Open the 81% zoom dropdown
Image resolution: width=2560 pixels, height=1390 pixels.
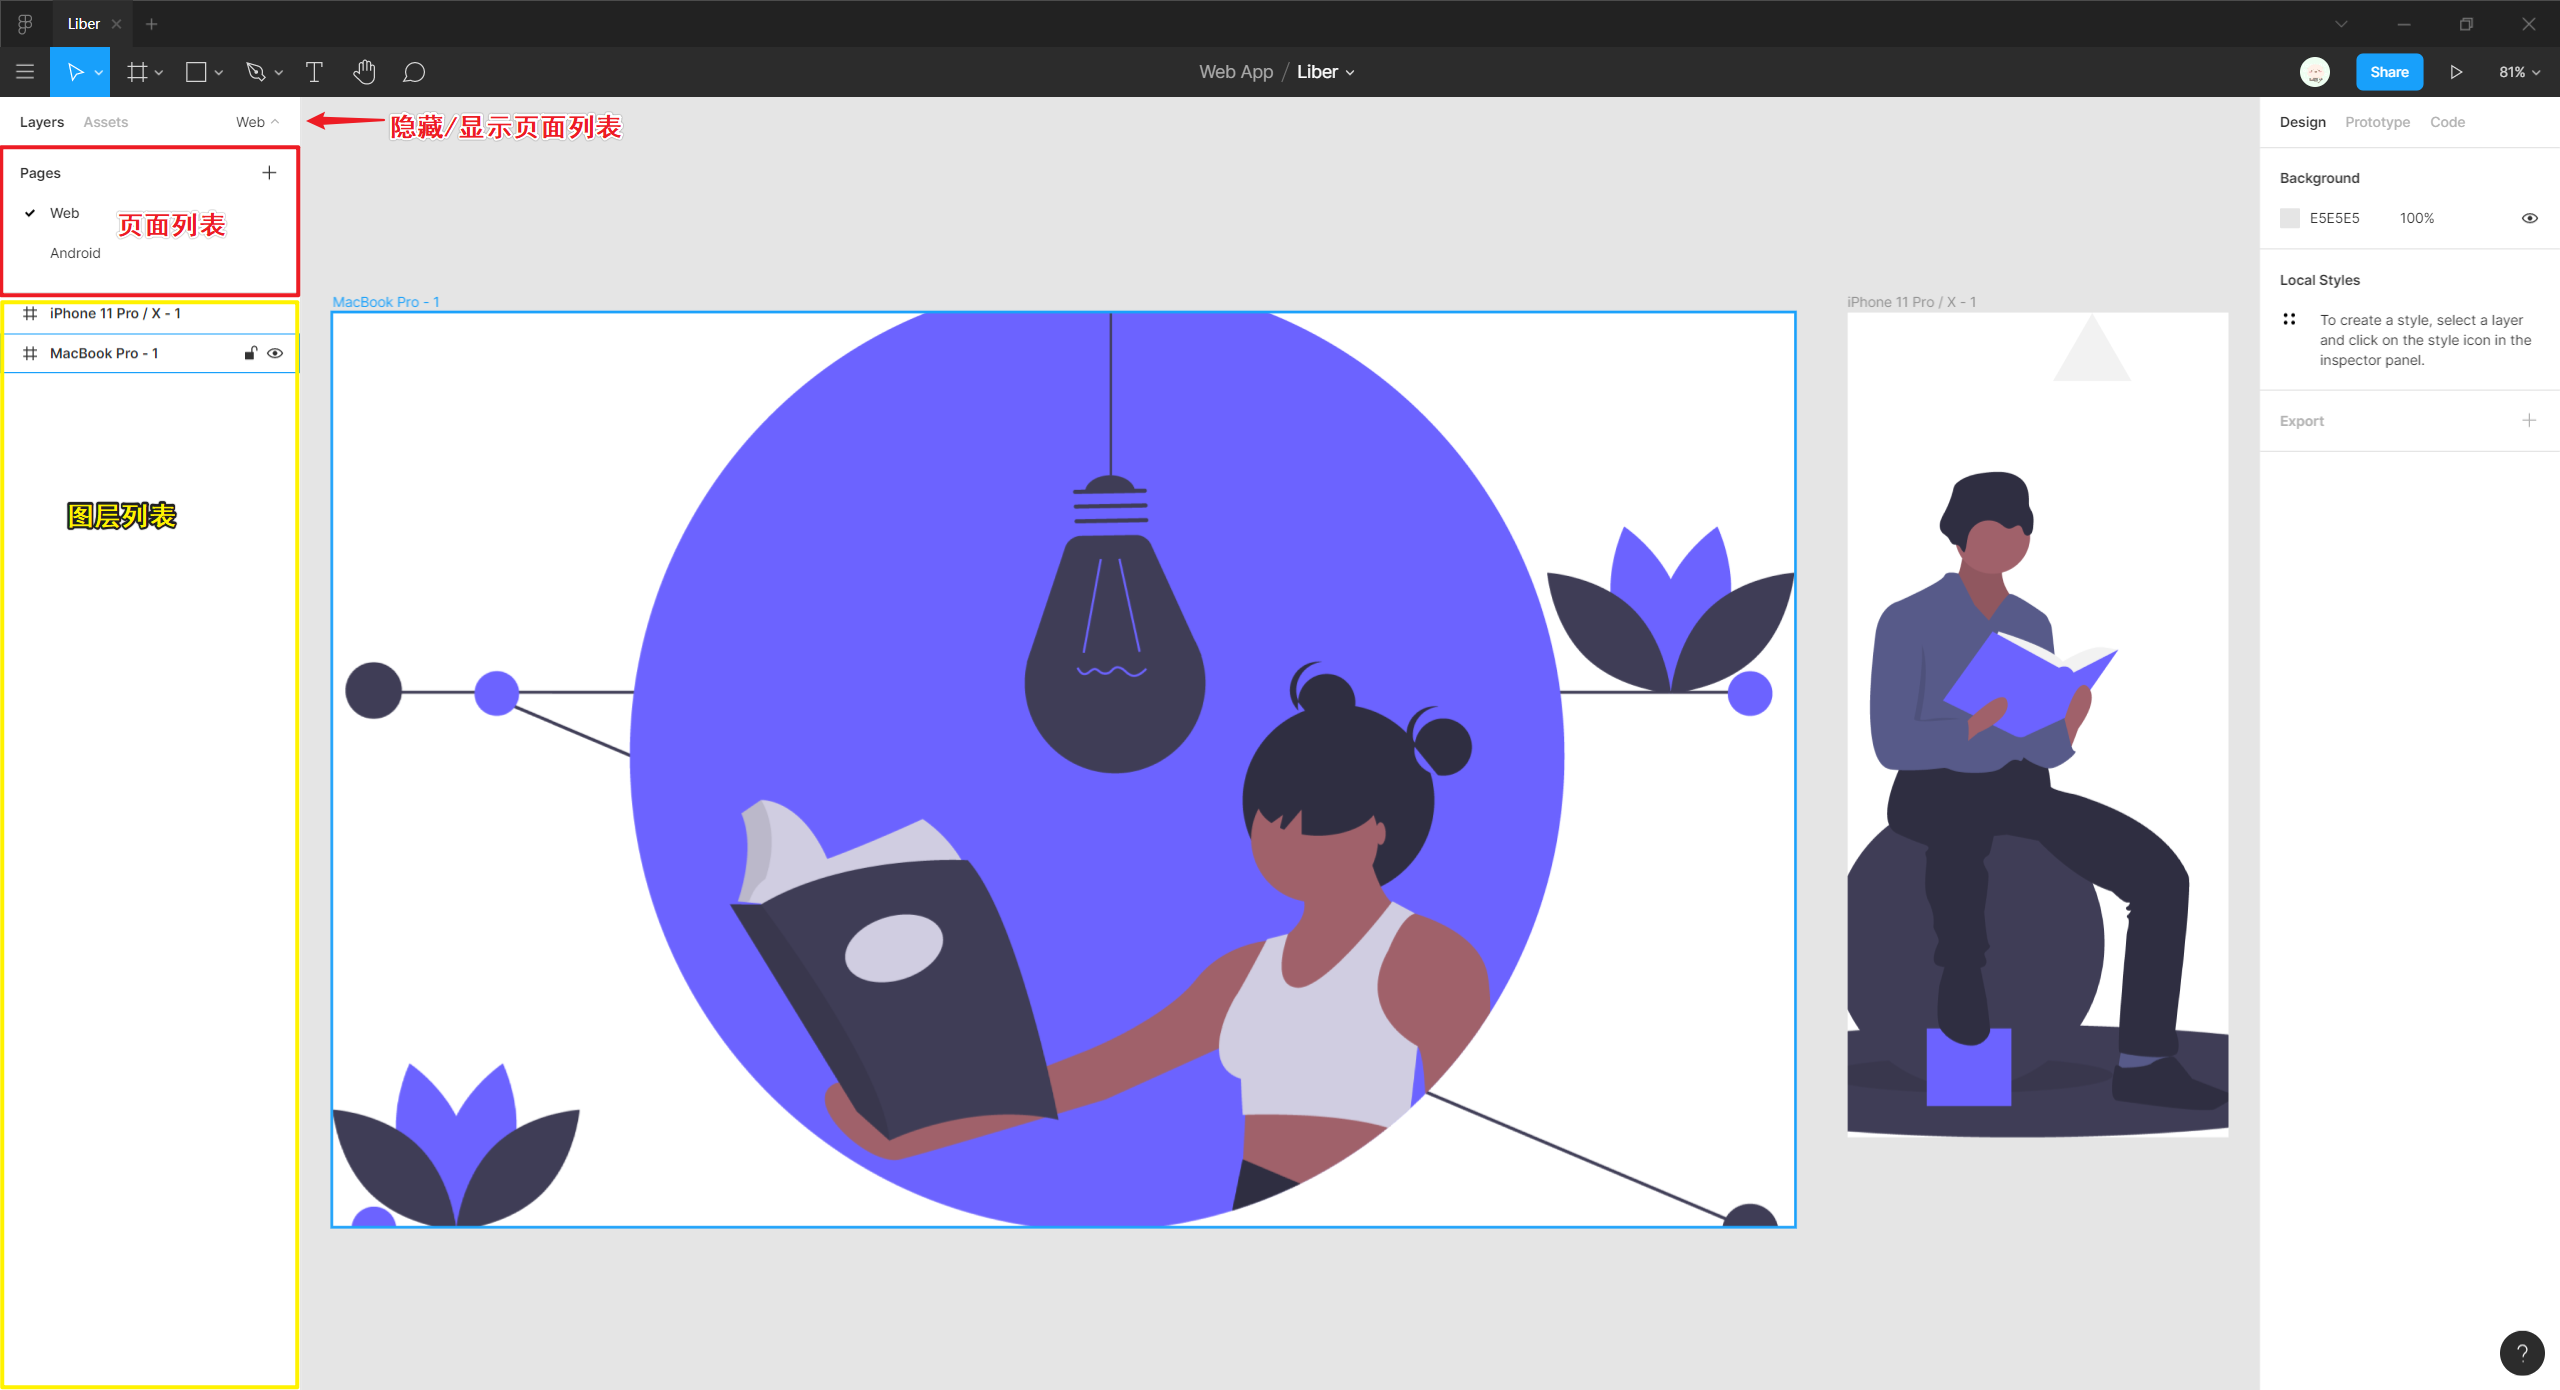coord(2518,72)
